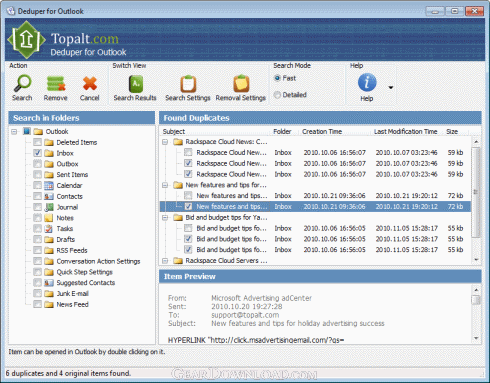This screenshot has width=490, height=383.
Task: Check the Contacts folder checkbox
Action: pyautogui.click(x=38, y=196)
